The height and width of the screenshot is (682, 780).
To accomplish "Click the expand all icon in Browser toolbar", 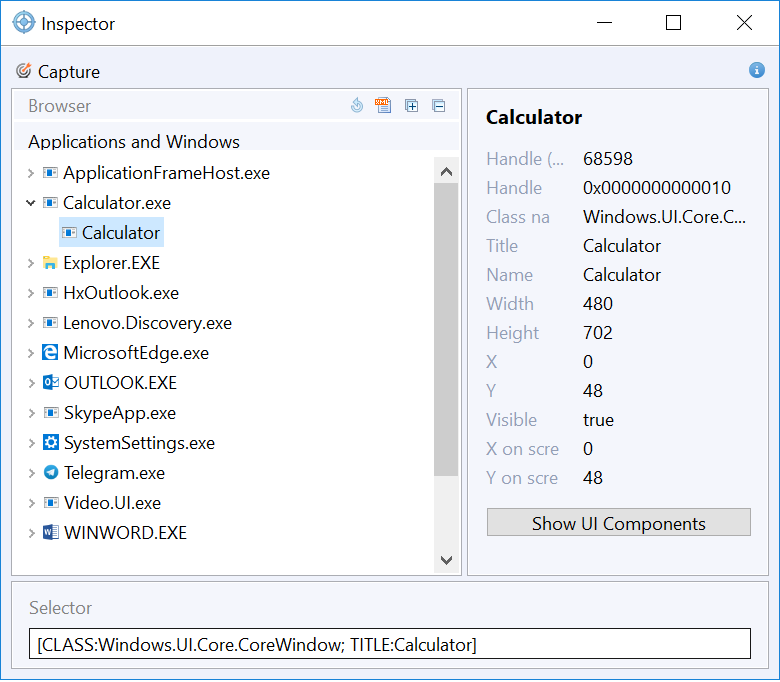I will point(411,105).
